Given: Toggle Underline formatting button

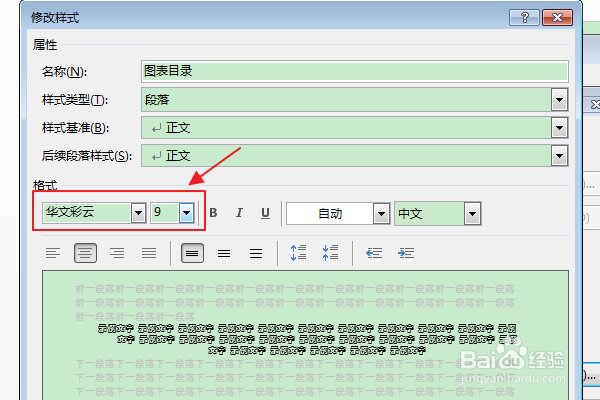Looking at the screenshot, I should pos(265,213).
